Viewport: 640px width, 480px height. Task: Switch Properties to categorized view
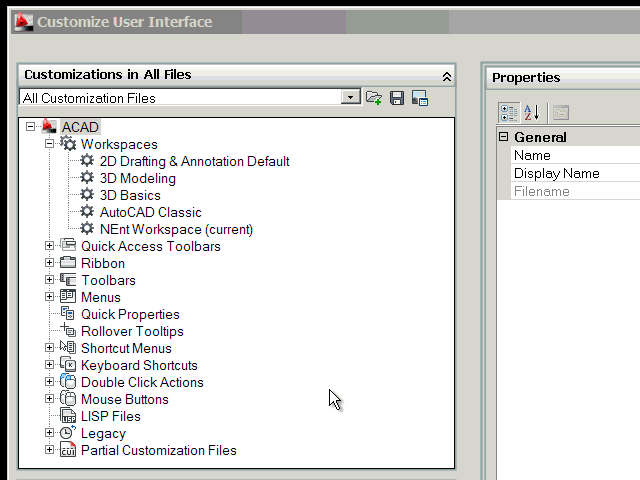click(x=508, y=113)
